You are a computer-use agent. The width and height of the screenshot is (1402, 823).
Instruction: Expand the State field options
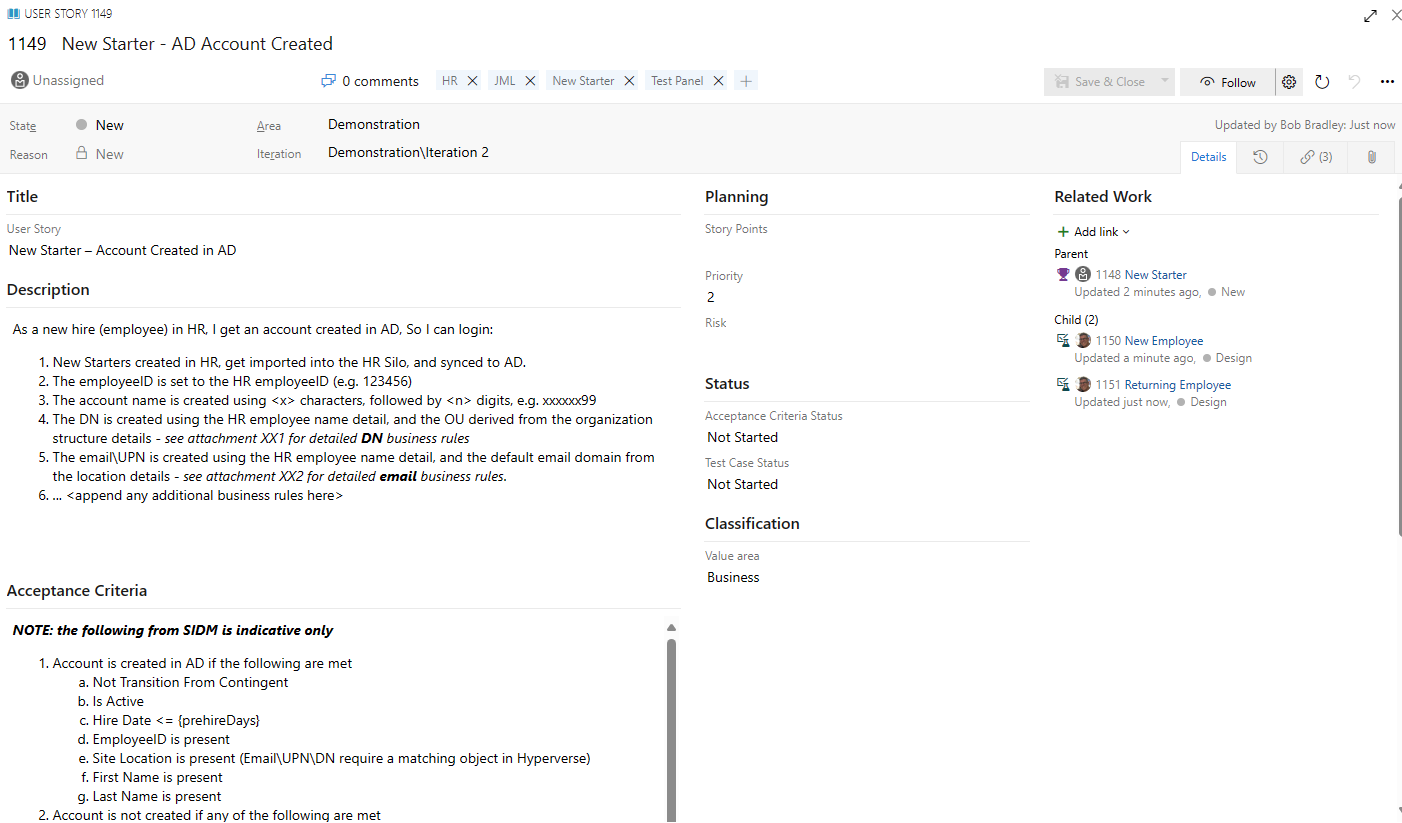pyautogui.click(x=109, y=124)
